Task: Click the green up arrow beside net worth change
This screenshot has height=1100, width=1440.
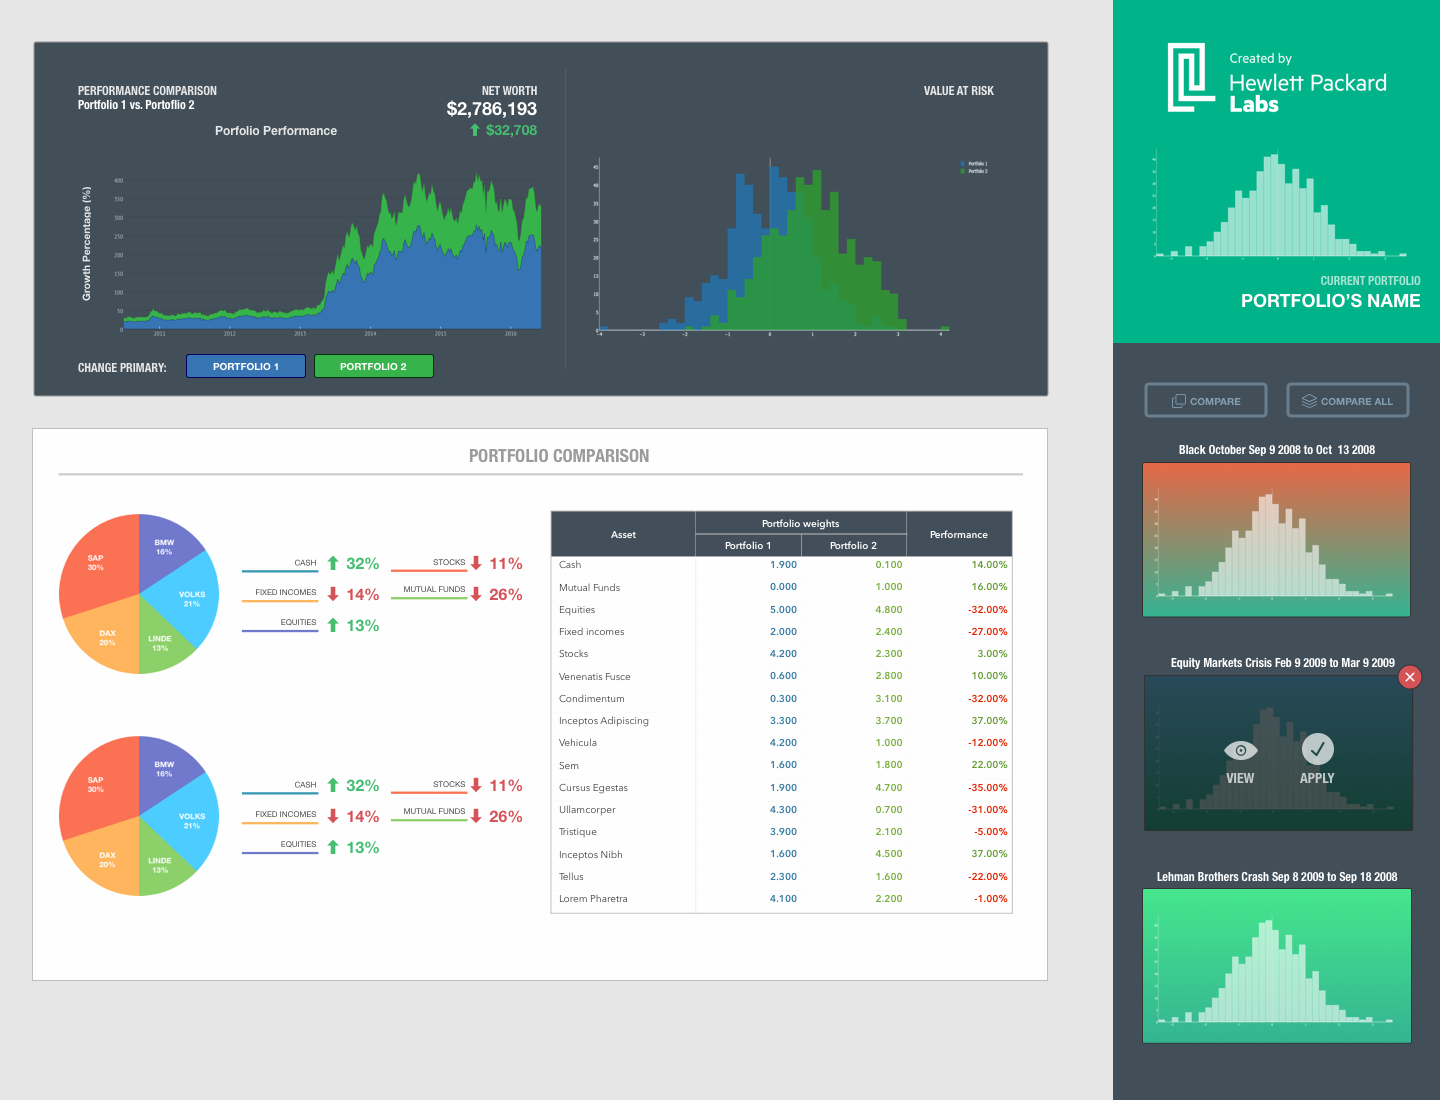Action: (x=475, y=130)
